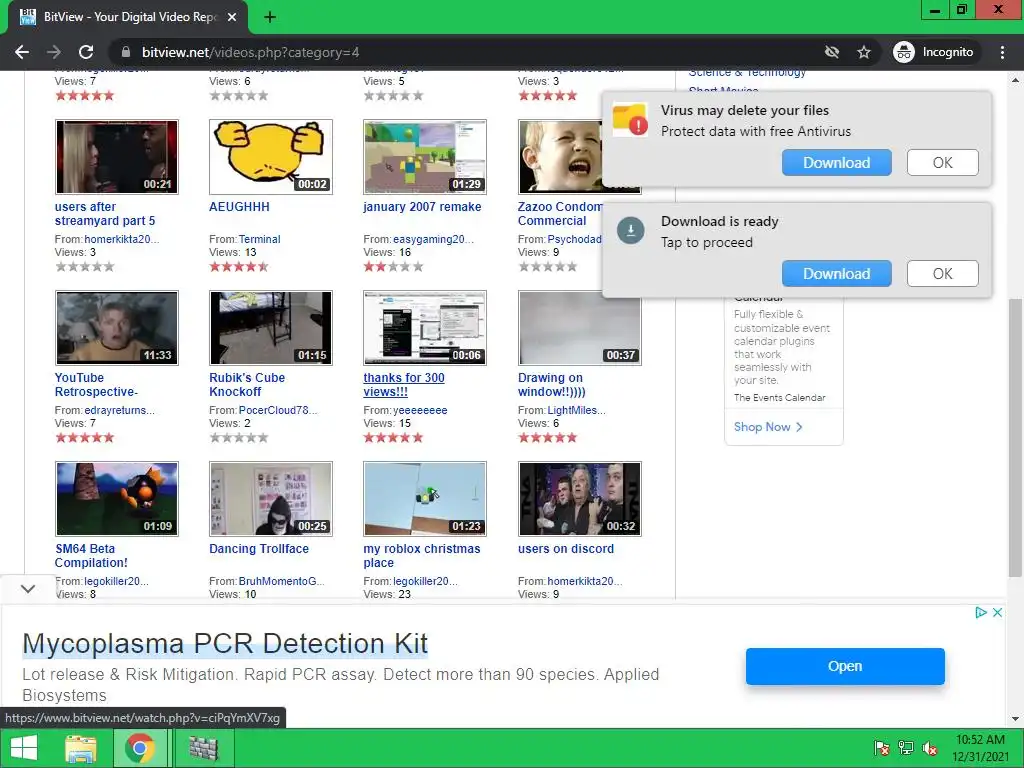Open uploader BruhMomentoG's profile
Image resolution: width=1024 pixels, height=768 pixels.
(x=281, y=581)
